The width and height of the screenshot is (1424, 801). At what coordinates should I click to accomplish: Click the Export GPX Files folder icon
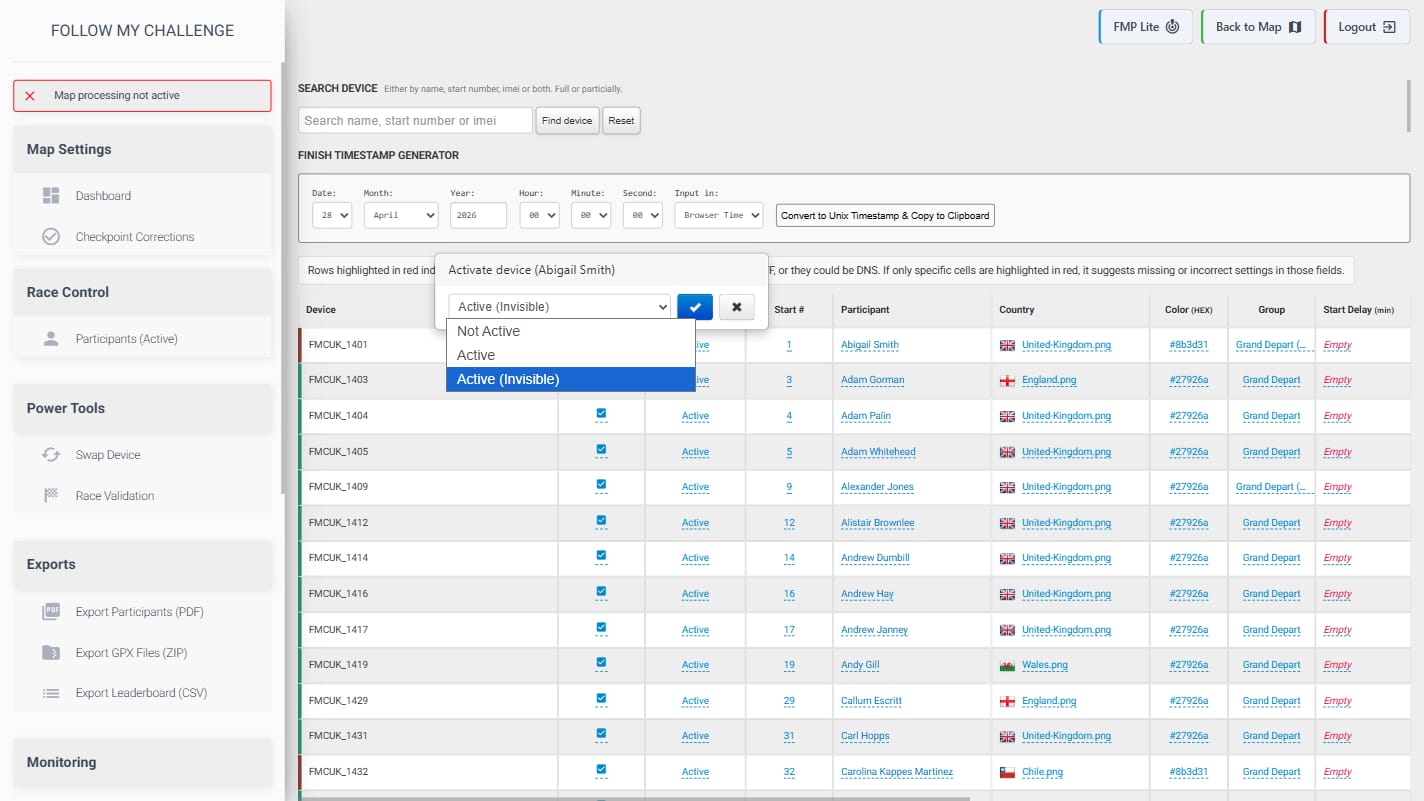[x=51, y=653]
